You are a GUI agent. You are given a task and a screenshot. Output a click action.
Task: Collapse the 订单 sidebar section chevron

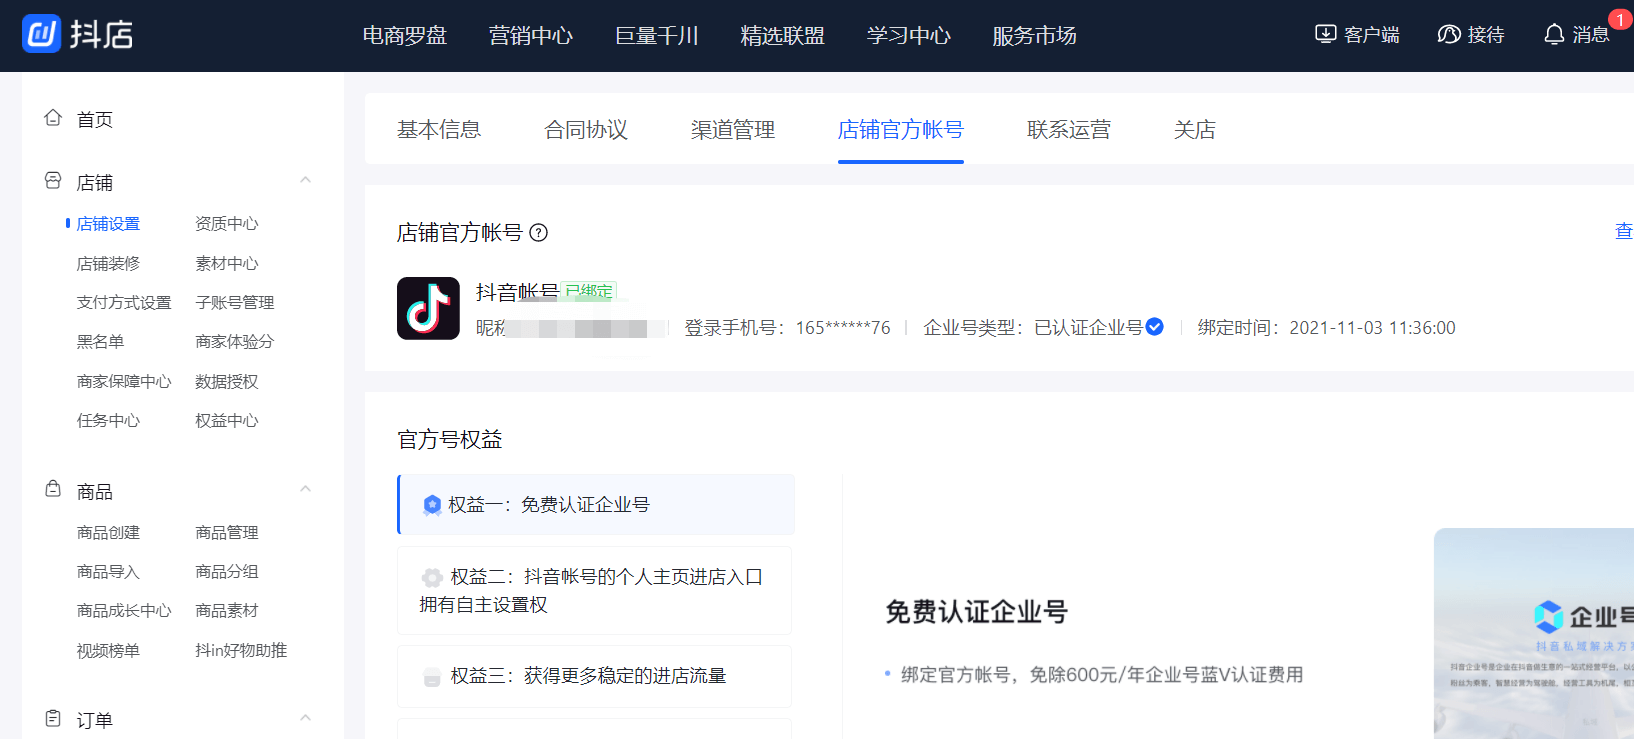click(x=306, y=718)
